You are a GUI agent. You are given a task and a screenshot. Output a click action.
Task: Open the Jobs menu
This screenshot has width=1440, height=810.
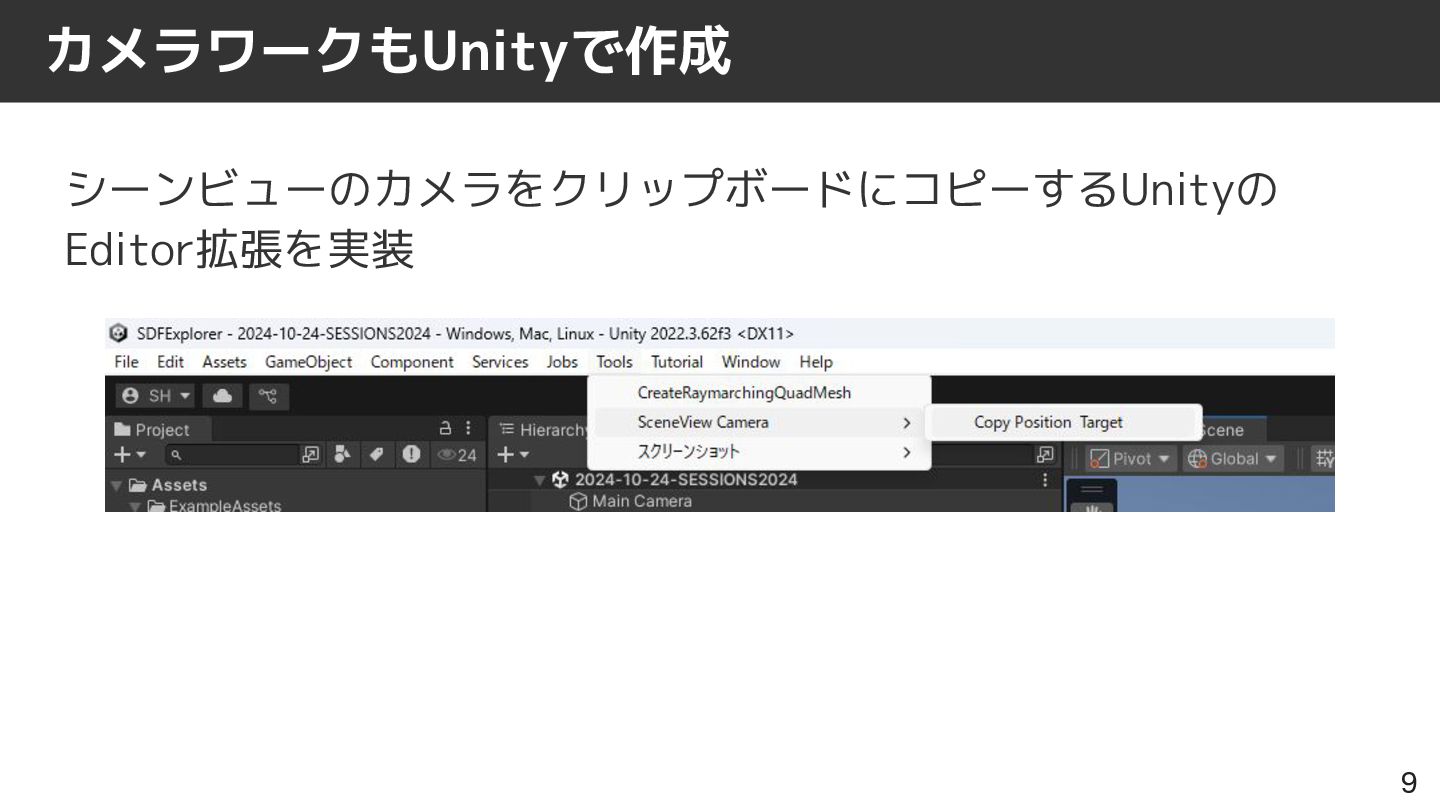(562, 362)
